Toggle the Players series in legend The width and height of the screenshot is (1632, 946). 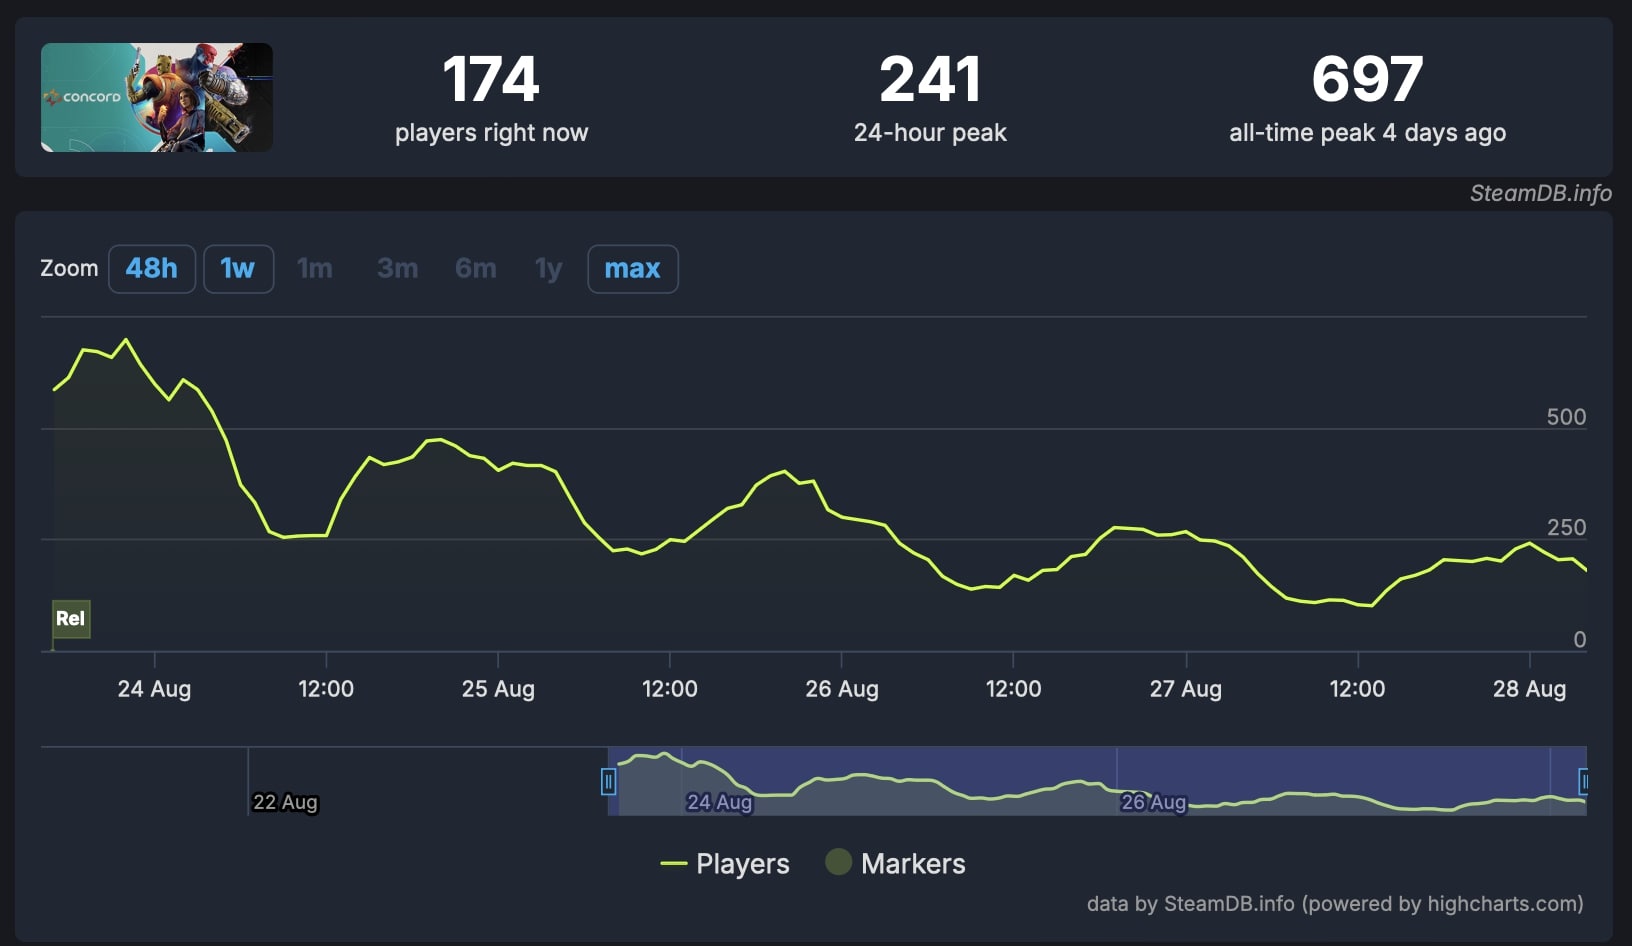pos(725,864)
